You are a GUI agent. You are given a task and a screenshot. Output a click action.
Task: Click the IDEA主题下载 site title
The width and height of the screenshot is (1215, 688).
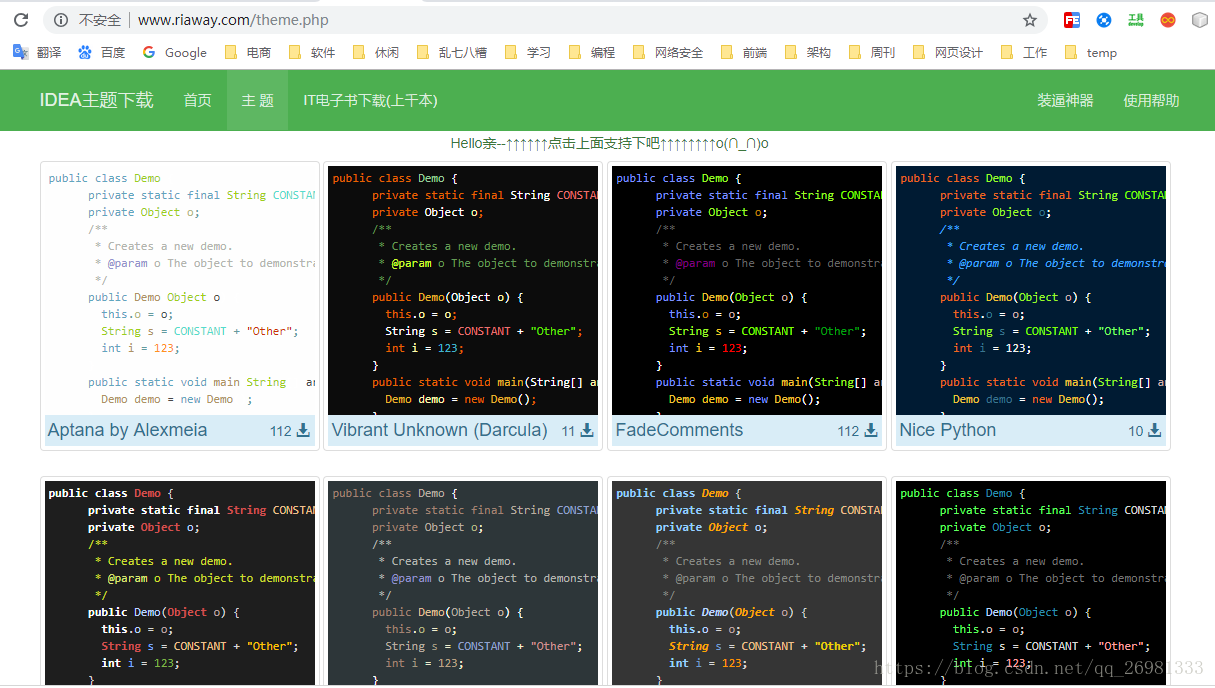(97, 100)
